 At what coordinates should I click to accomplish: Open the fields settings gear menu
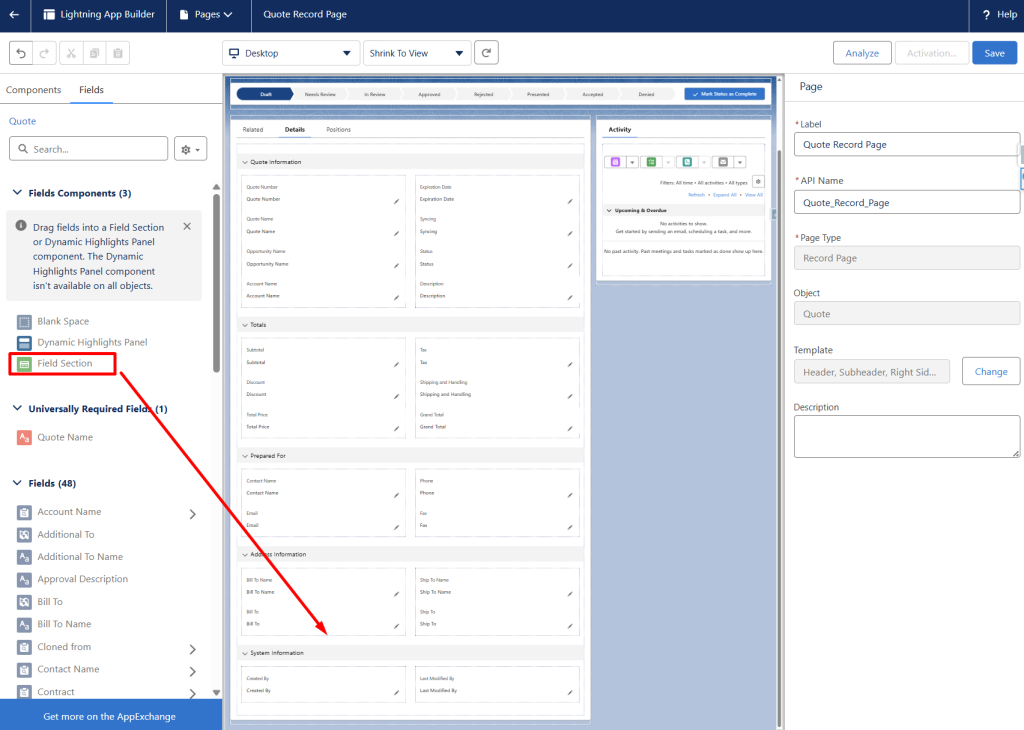click(191, 149)
